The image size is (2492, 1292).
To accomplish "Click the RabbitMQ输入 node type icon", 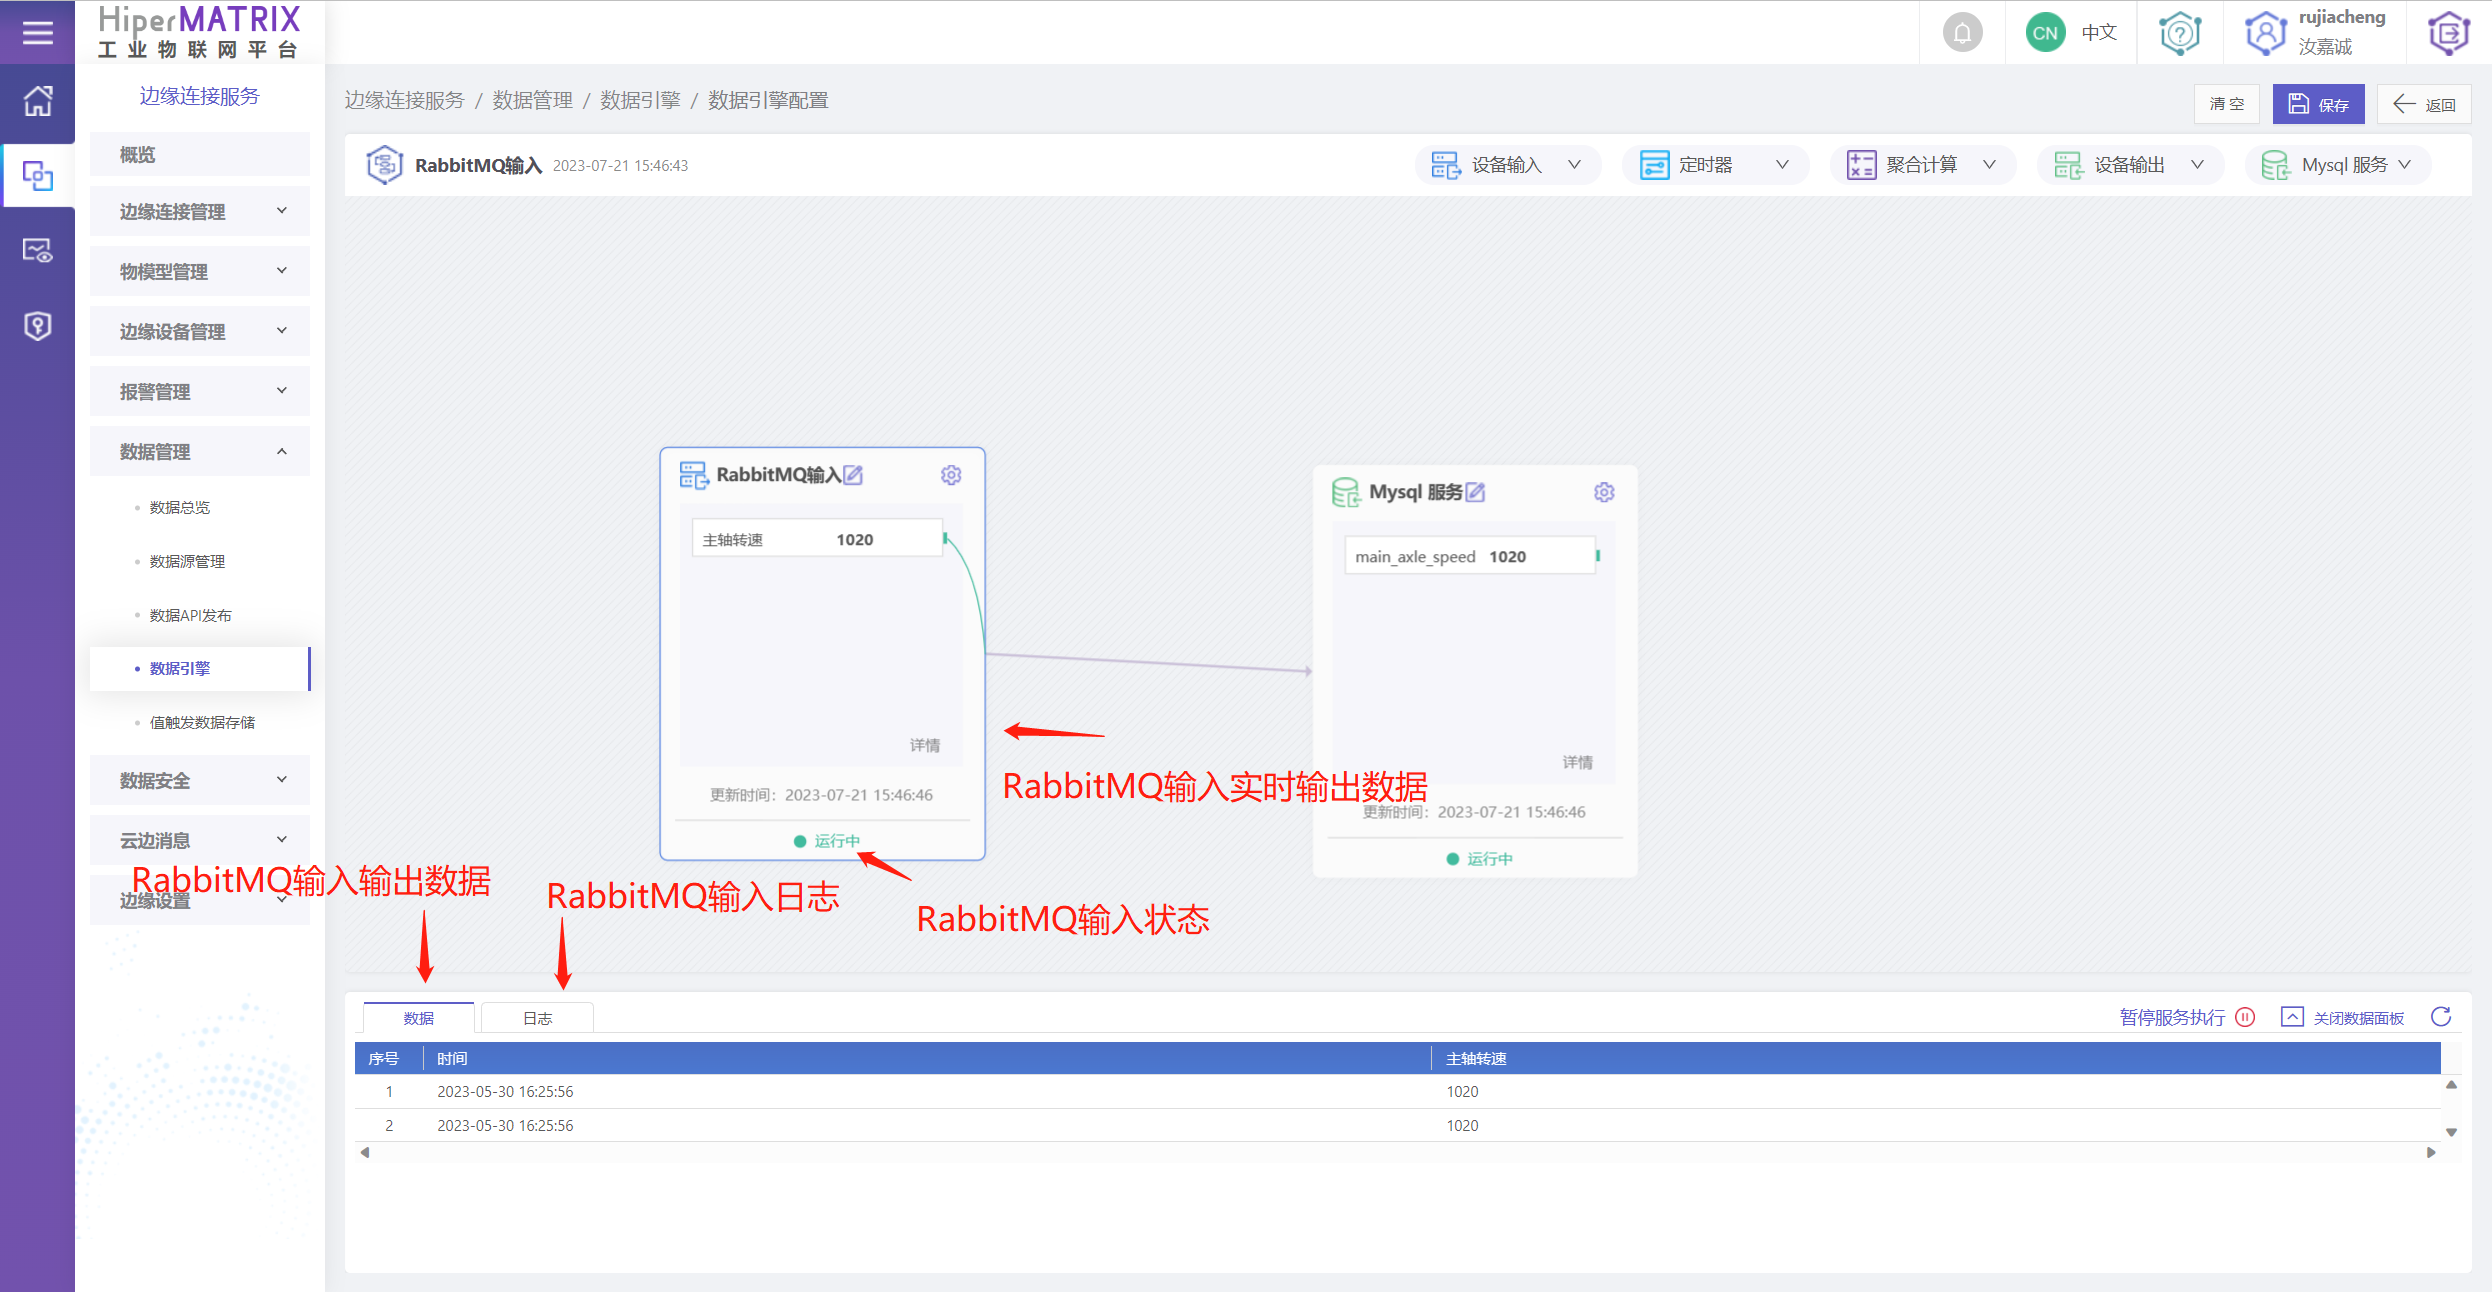I will click(x=694, y=475).
